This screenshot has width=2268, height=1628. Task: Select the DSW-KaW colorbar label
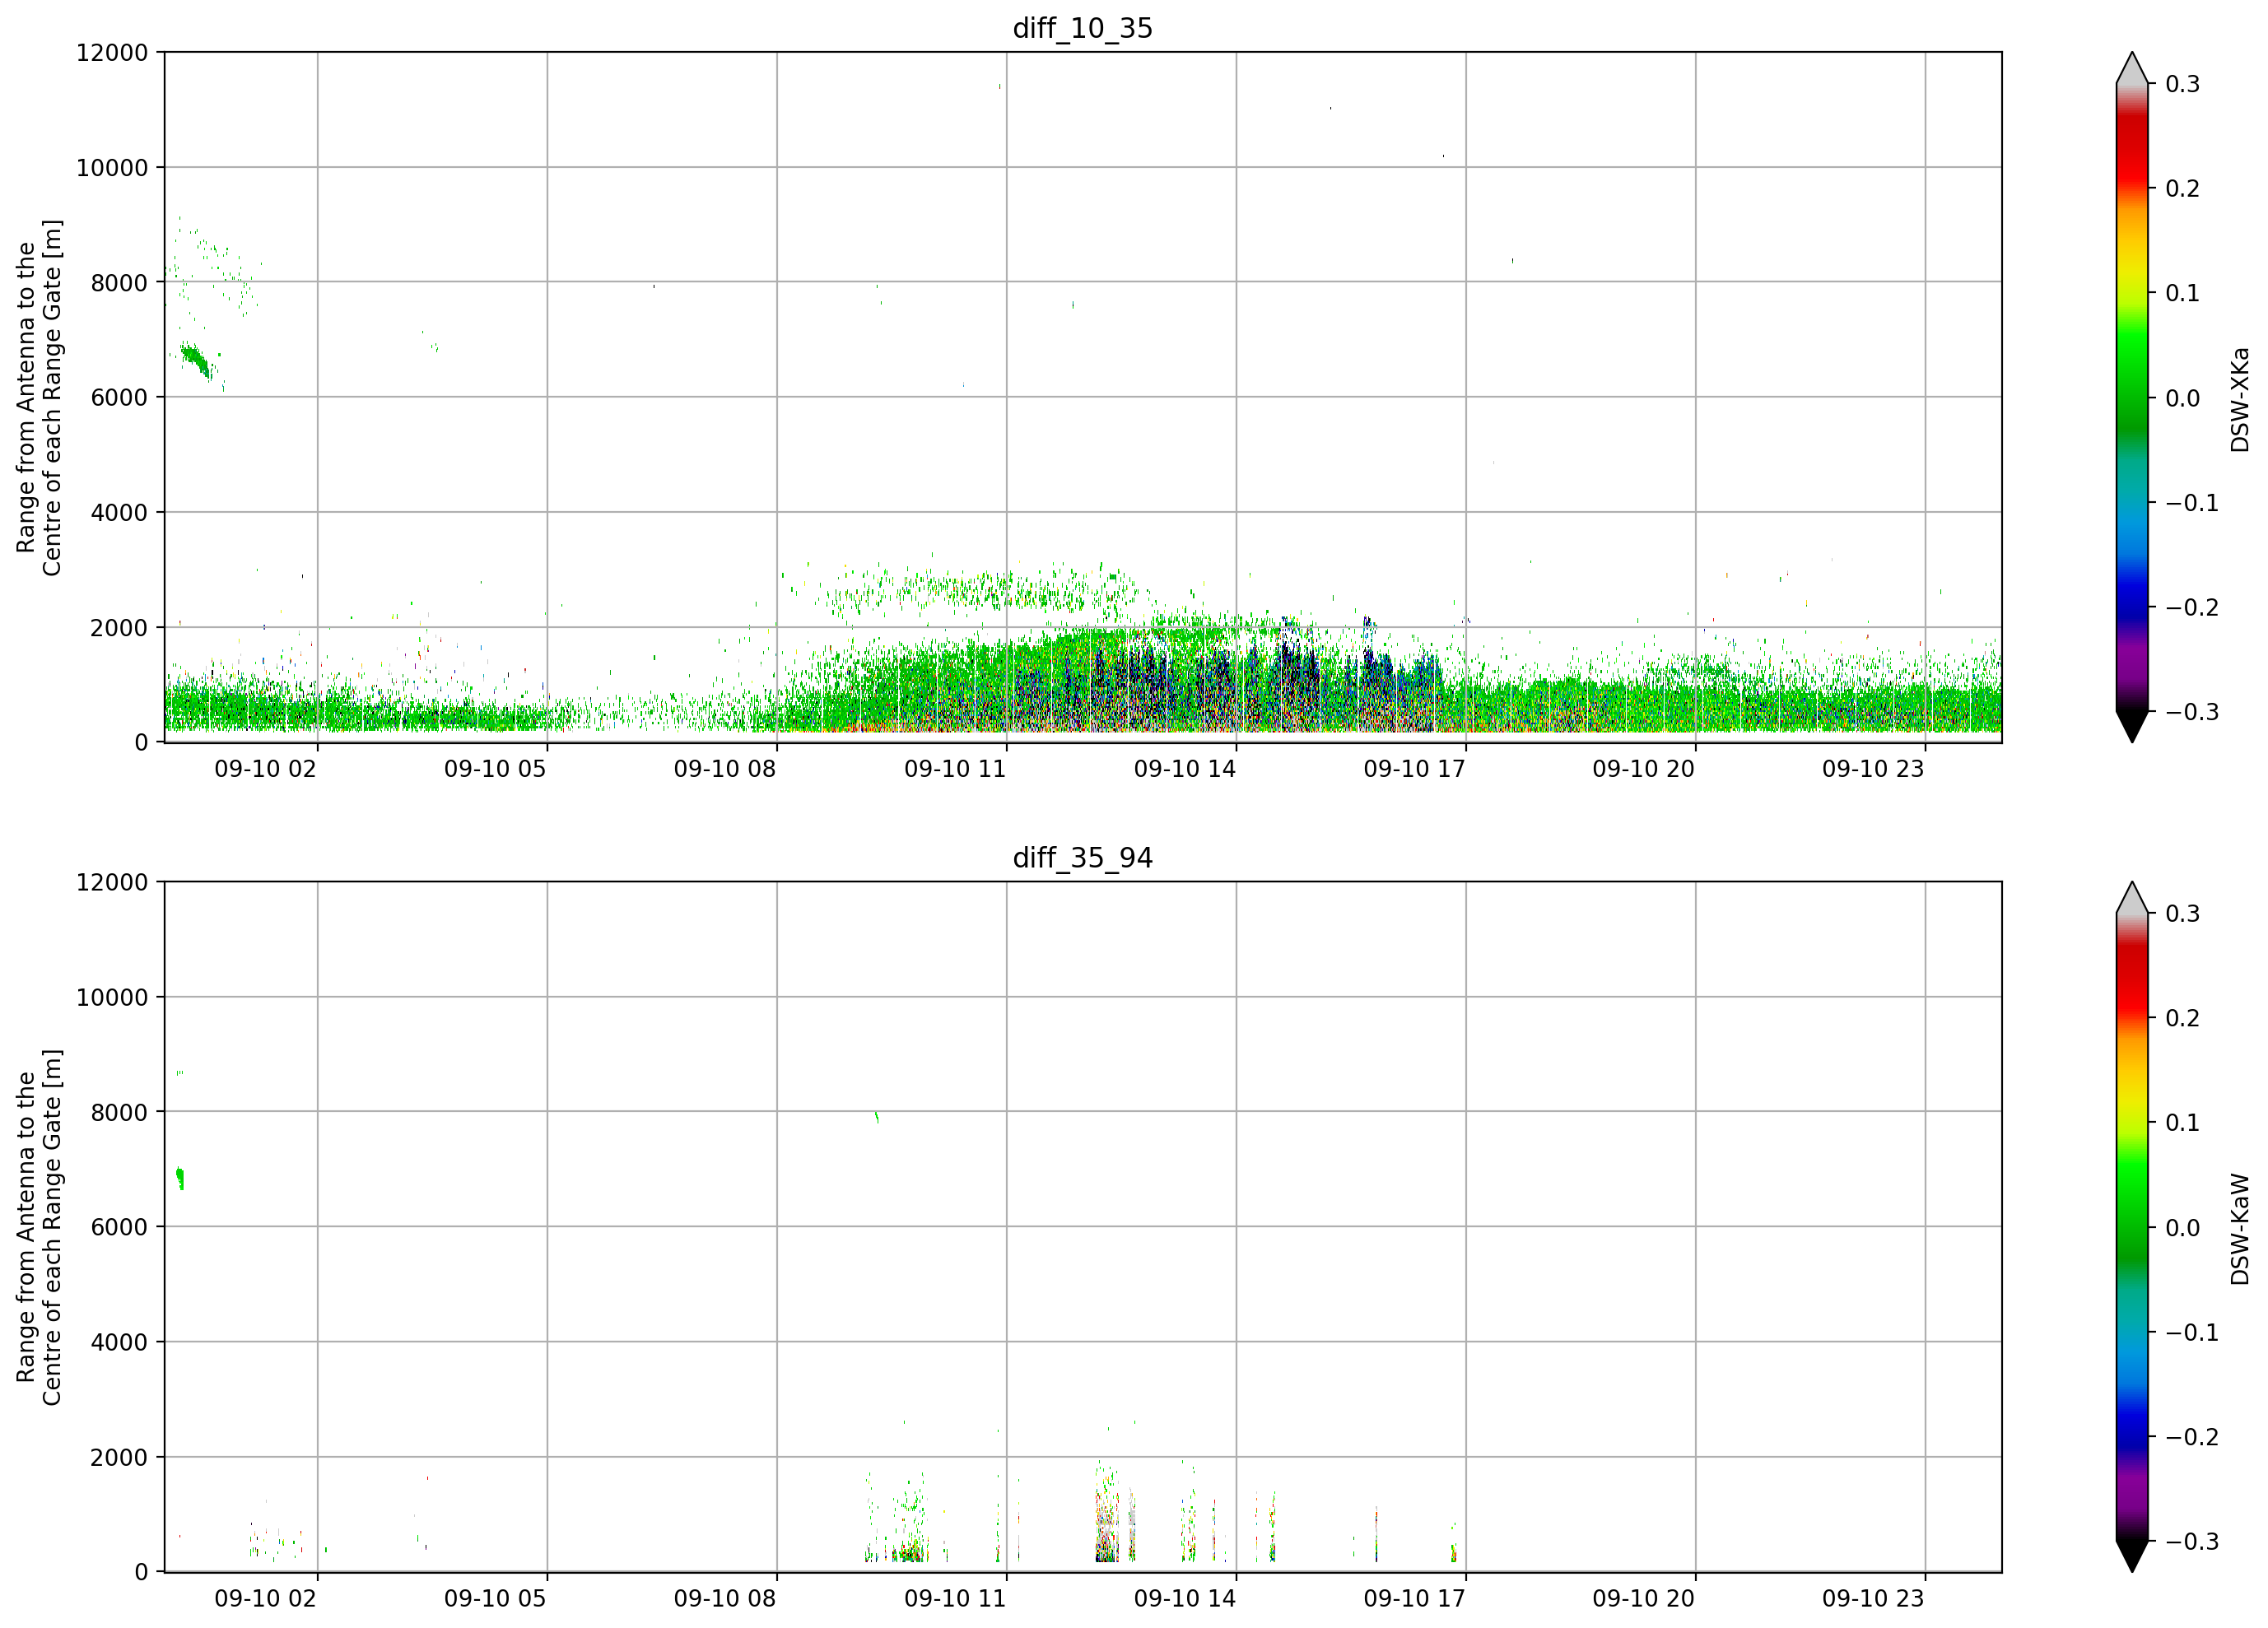[x=2240, y=1228]
